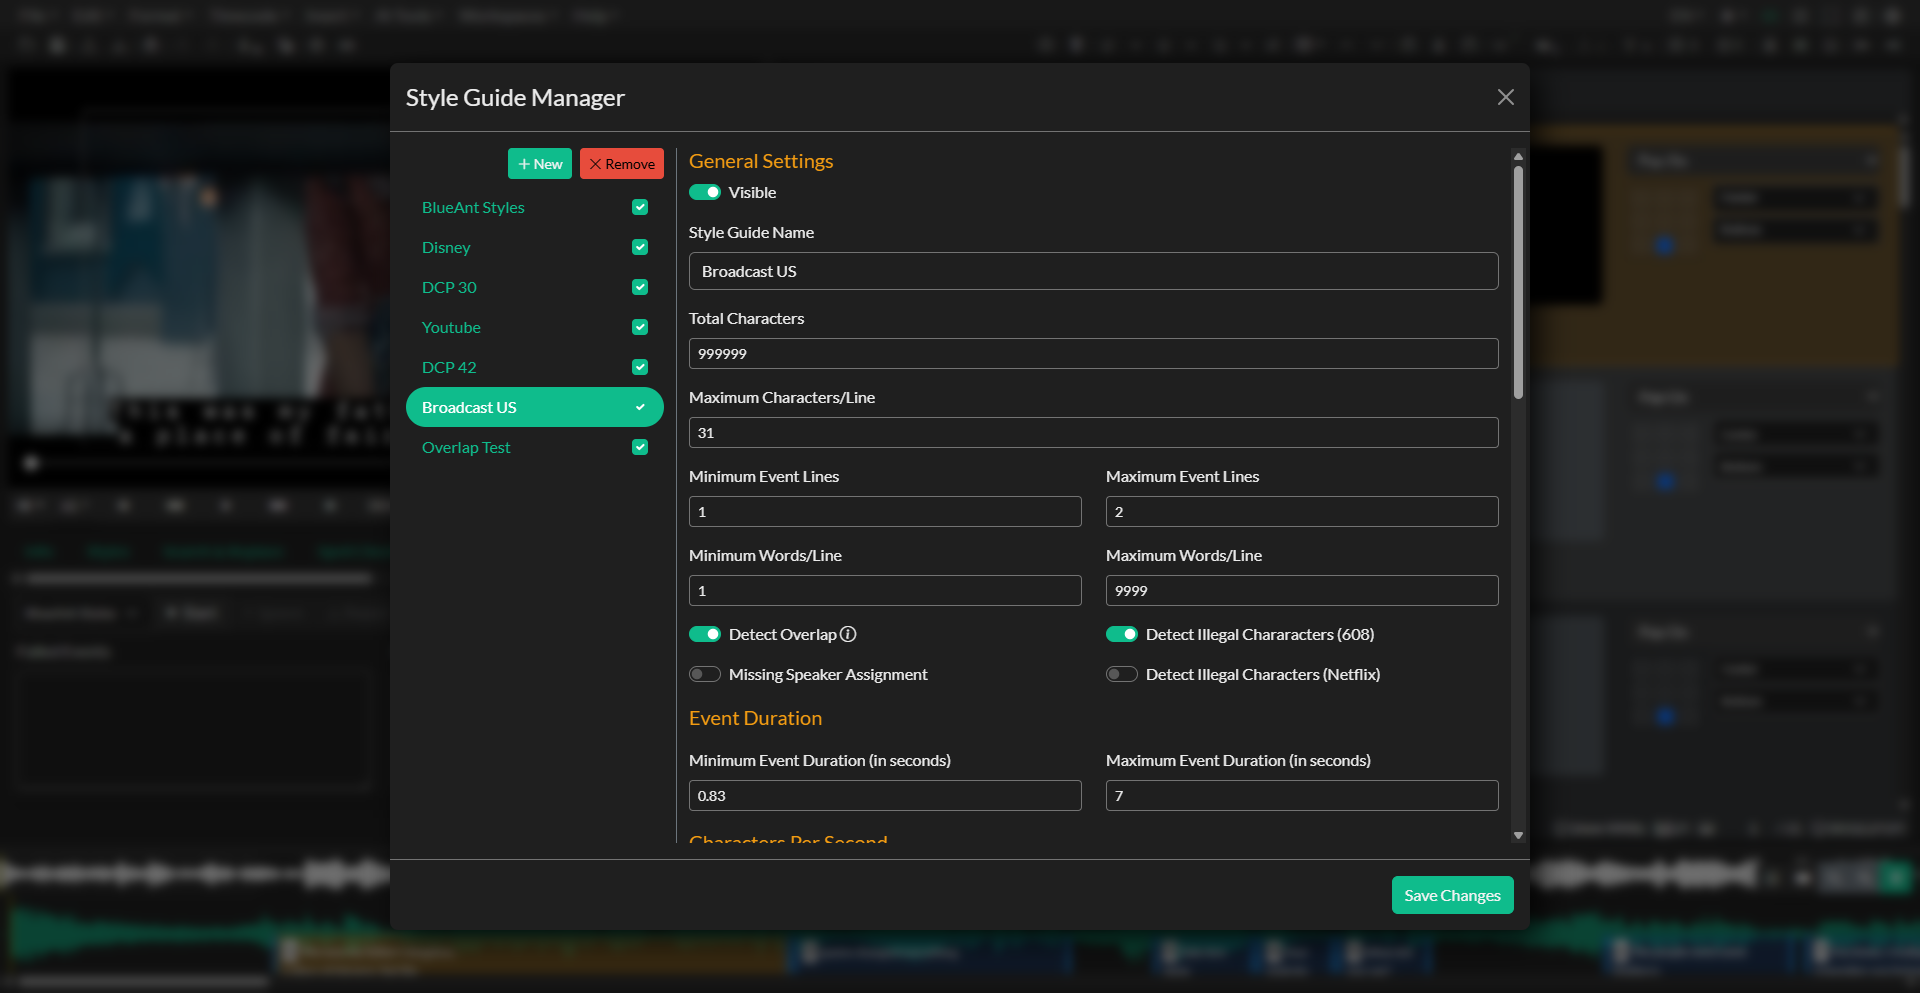
Task: Close the Style Guide Manager dialog
Action: click(1505, 97)
